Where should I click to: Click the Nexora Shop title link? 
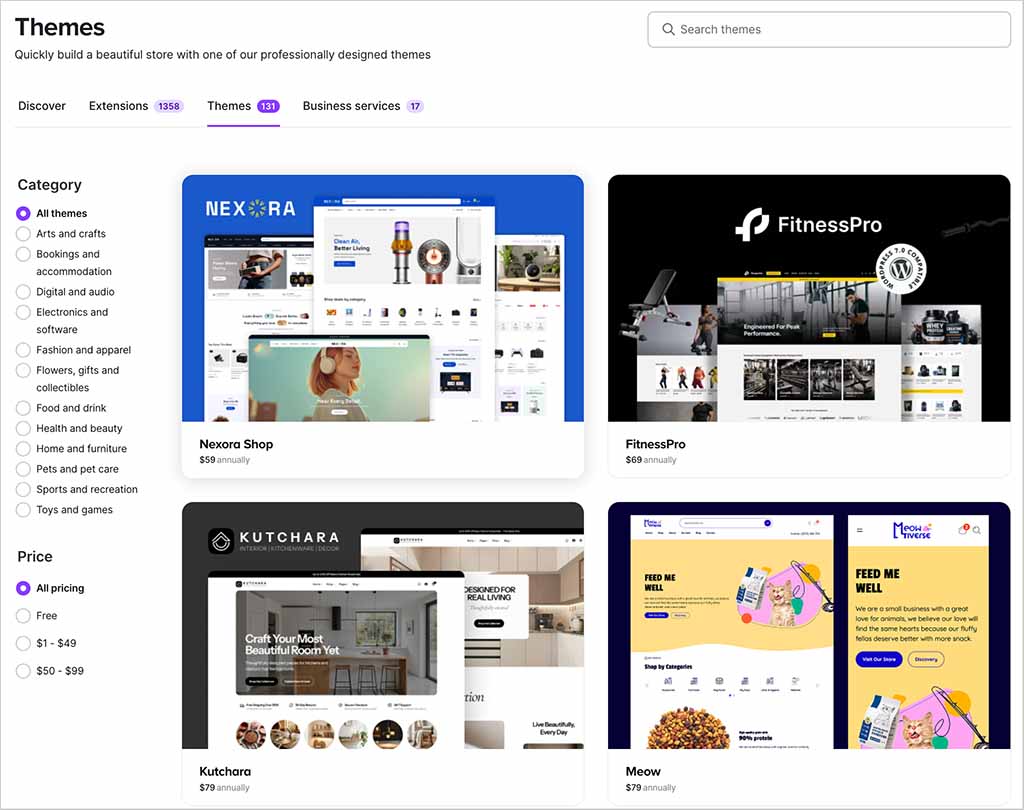(x=236, y=444)
